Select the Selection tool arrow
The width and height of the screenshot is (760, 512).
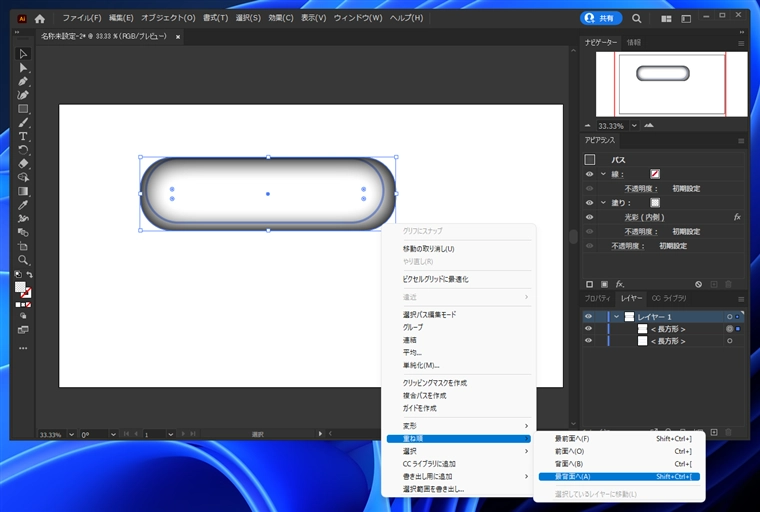(x=23, y=54)
